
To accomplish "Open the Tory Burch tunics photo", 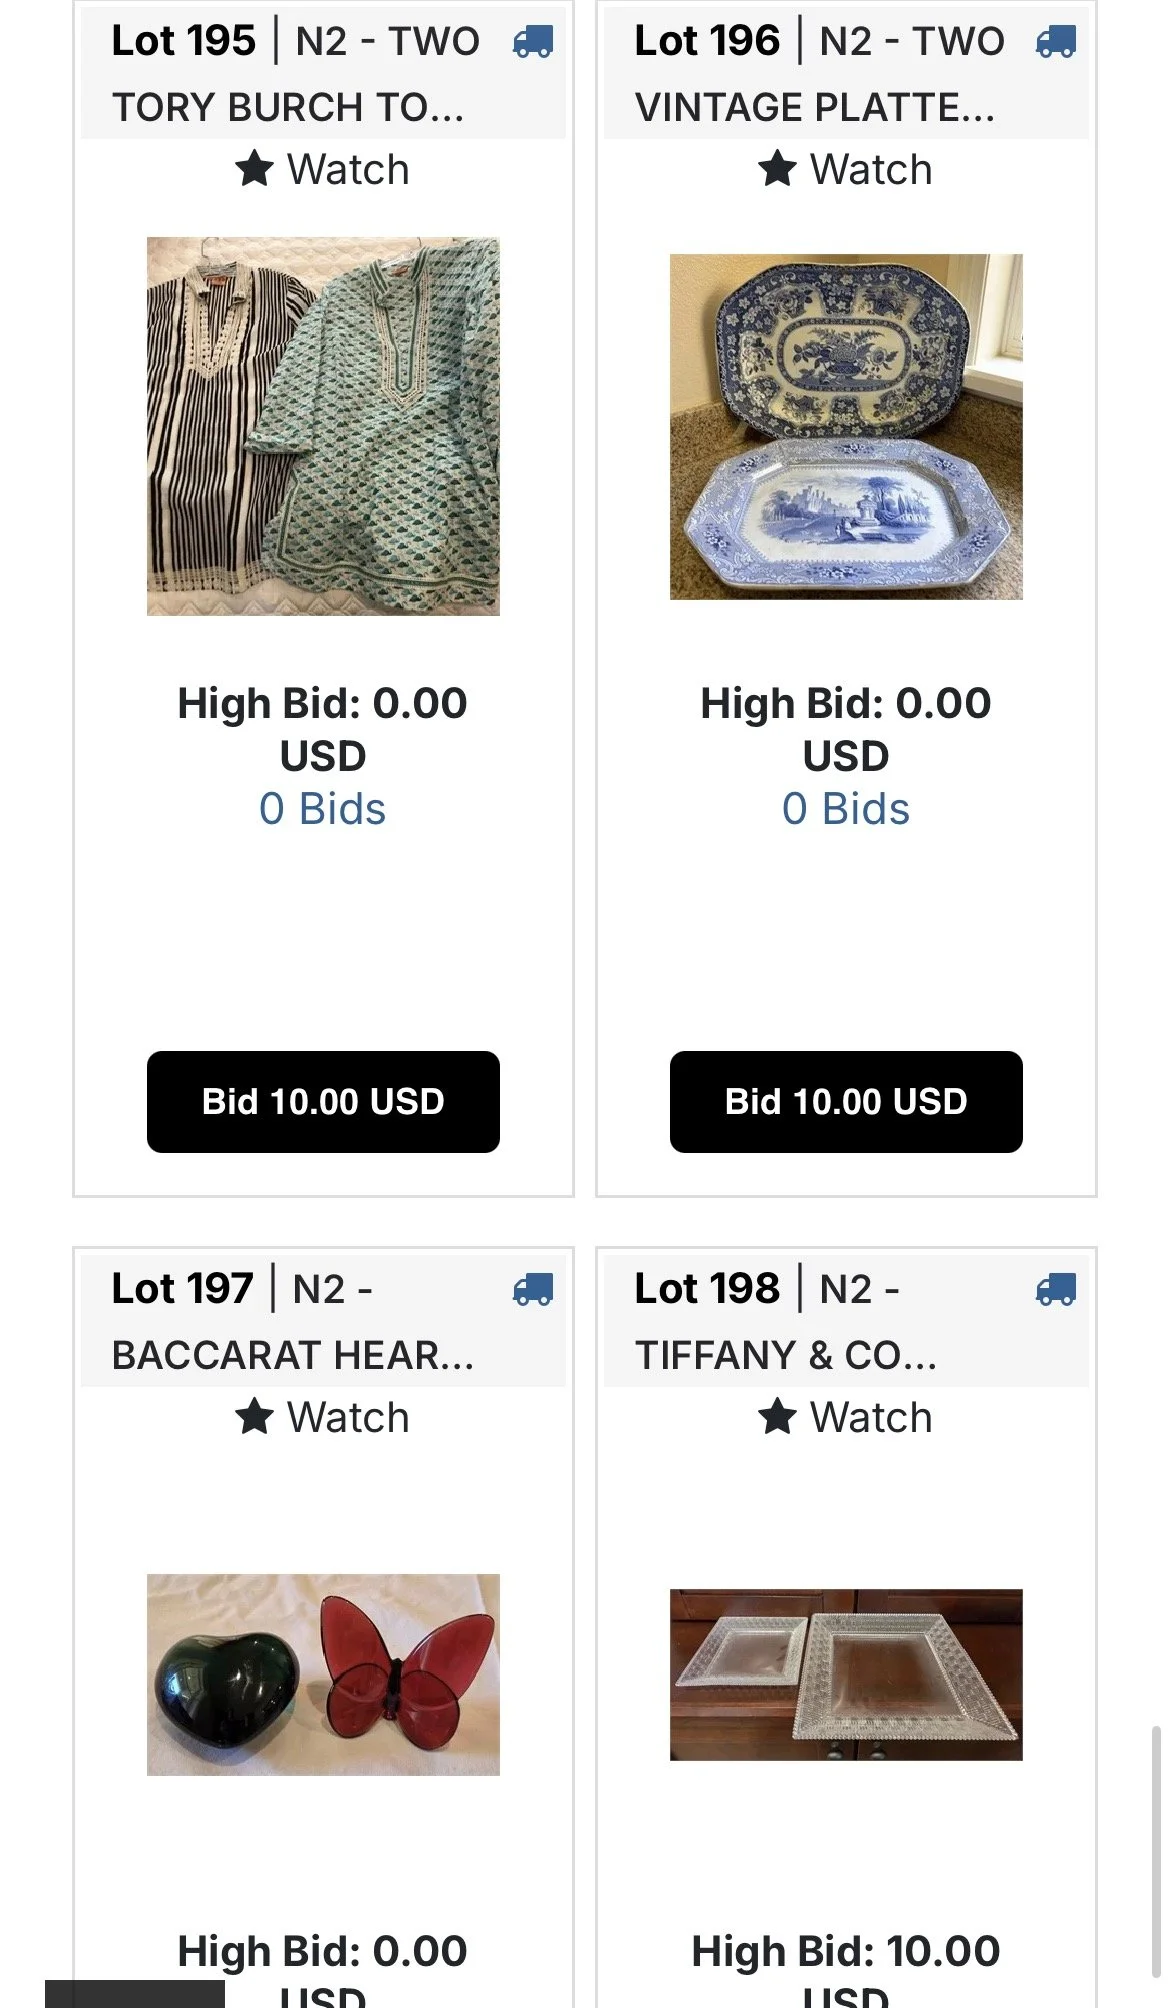I will coord(323,426).
